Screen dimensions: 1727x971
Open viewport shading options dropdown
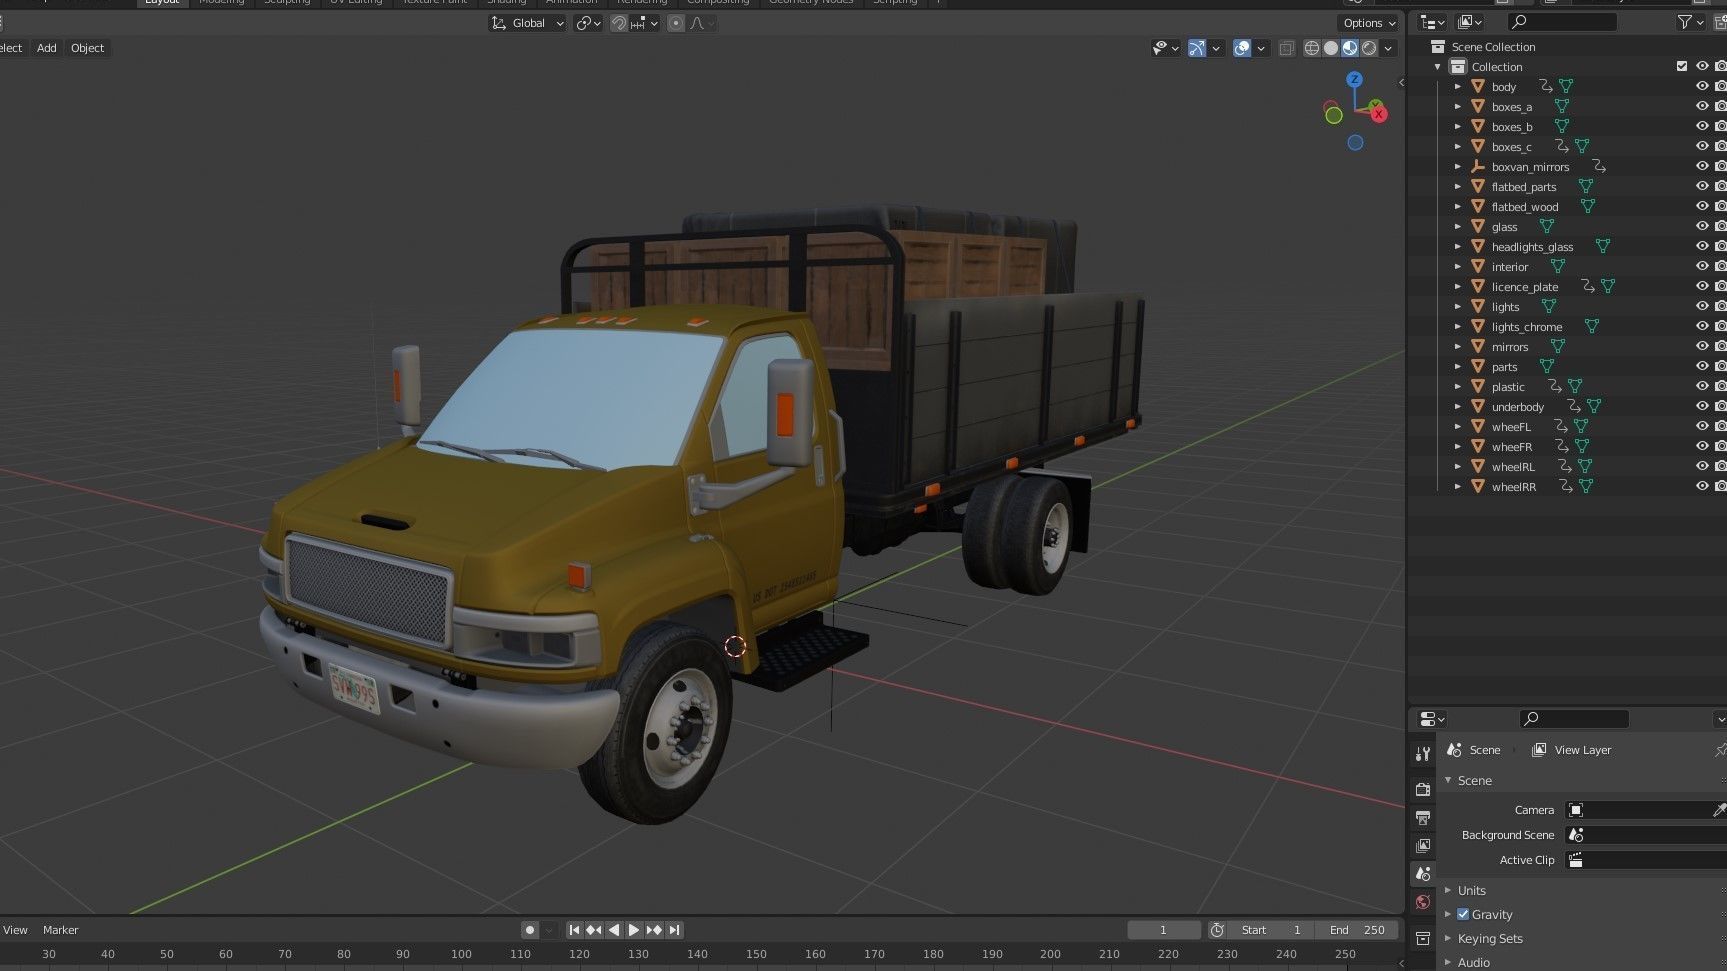tap(1388, 48)
